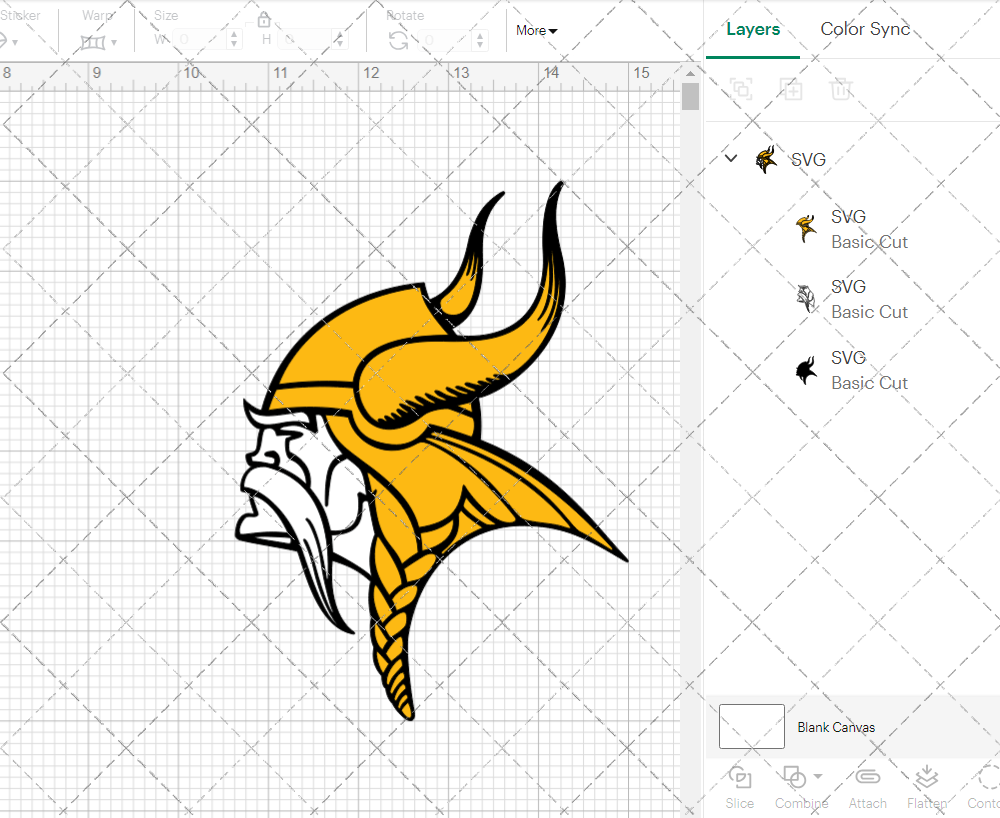Switch to the Color Sync tab

pyautogui.click(x=865, y=29)
